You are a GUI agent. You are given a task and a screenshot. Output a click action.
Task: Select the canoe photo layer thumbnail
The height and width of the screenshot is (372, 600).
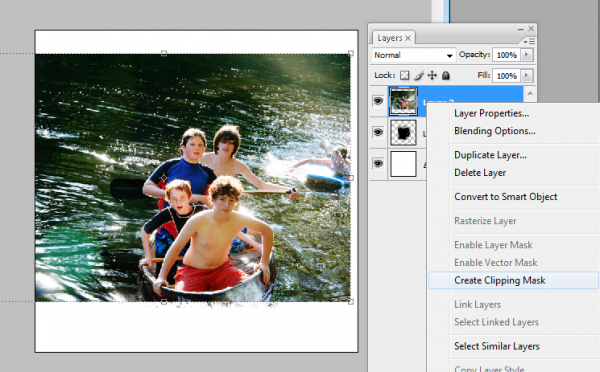pyautogui.click(x=403, y=101)
